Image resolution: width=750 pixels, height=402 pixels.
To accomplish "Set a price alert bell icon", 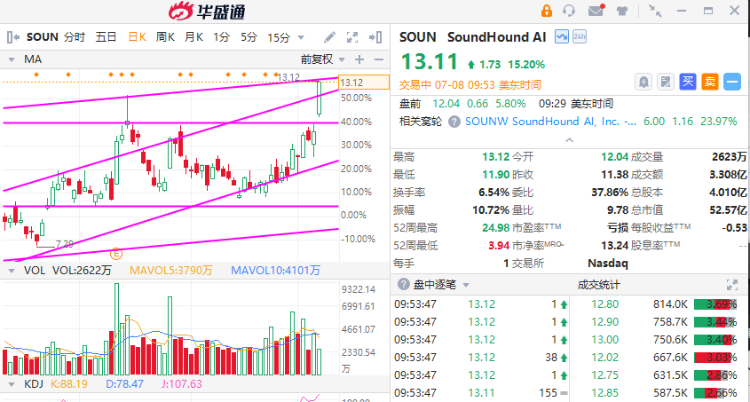I will click(x=643, y=82).
